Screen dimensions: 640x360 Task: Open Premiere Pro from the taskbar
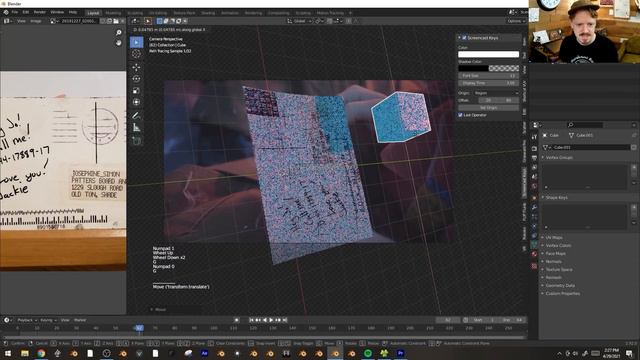click(400, 353)
